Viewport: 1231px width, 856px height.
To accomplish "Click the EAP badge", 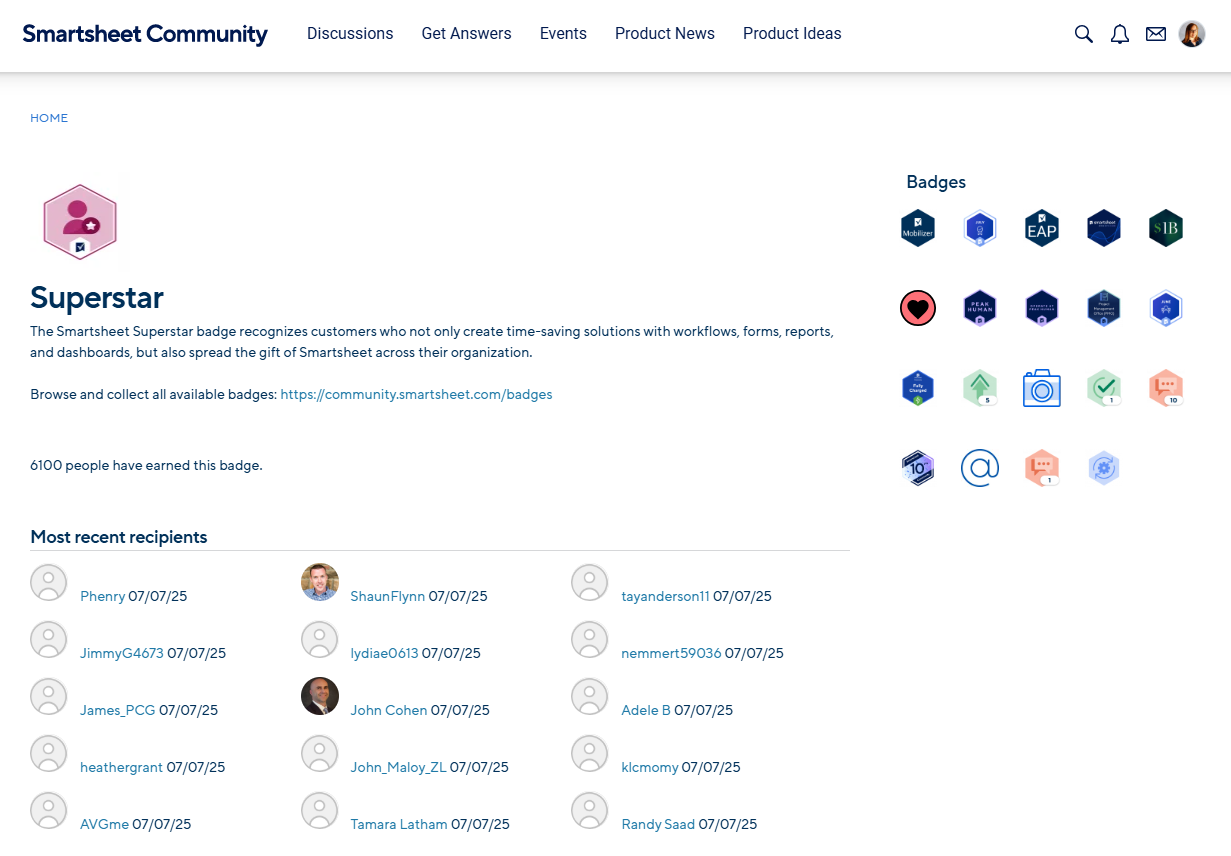I will click(x=1042, y=228).
